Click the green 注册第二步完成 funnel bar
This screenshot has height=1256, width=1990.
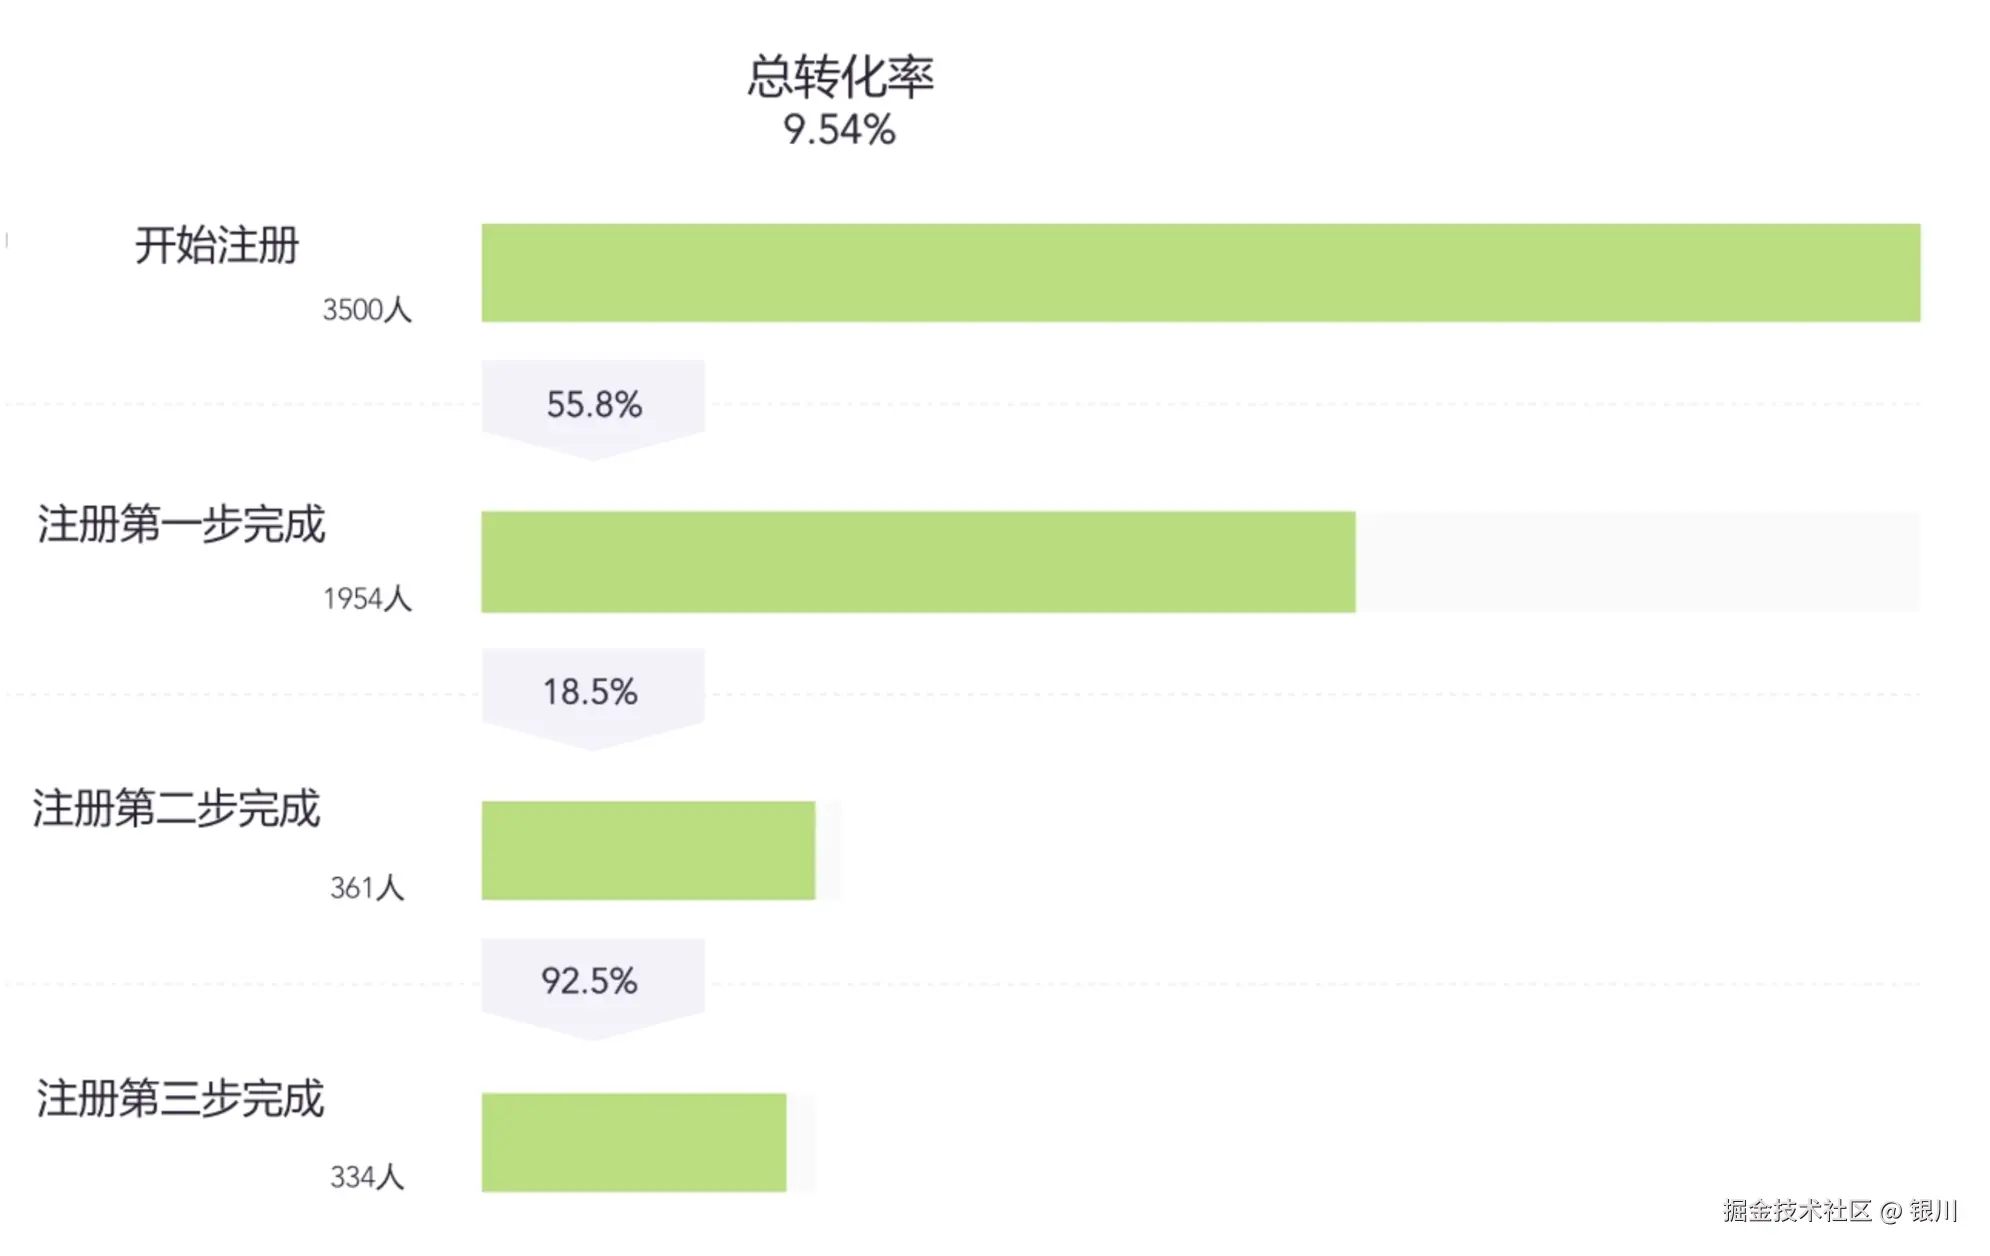pyautogui.click(x=648, y=851)
